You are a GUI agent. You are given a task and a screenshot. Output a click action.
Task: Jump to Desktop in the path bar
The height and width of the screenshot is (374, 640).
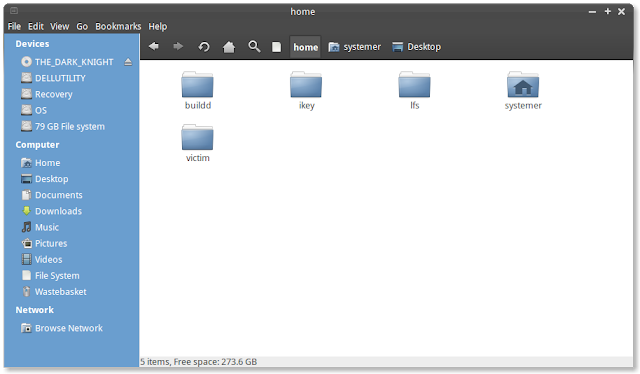pyautogui.click(x=416, y=47)
